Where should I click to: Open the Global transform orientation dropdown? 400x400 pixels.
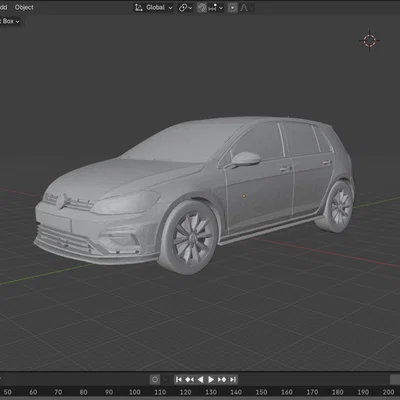154,7
